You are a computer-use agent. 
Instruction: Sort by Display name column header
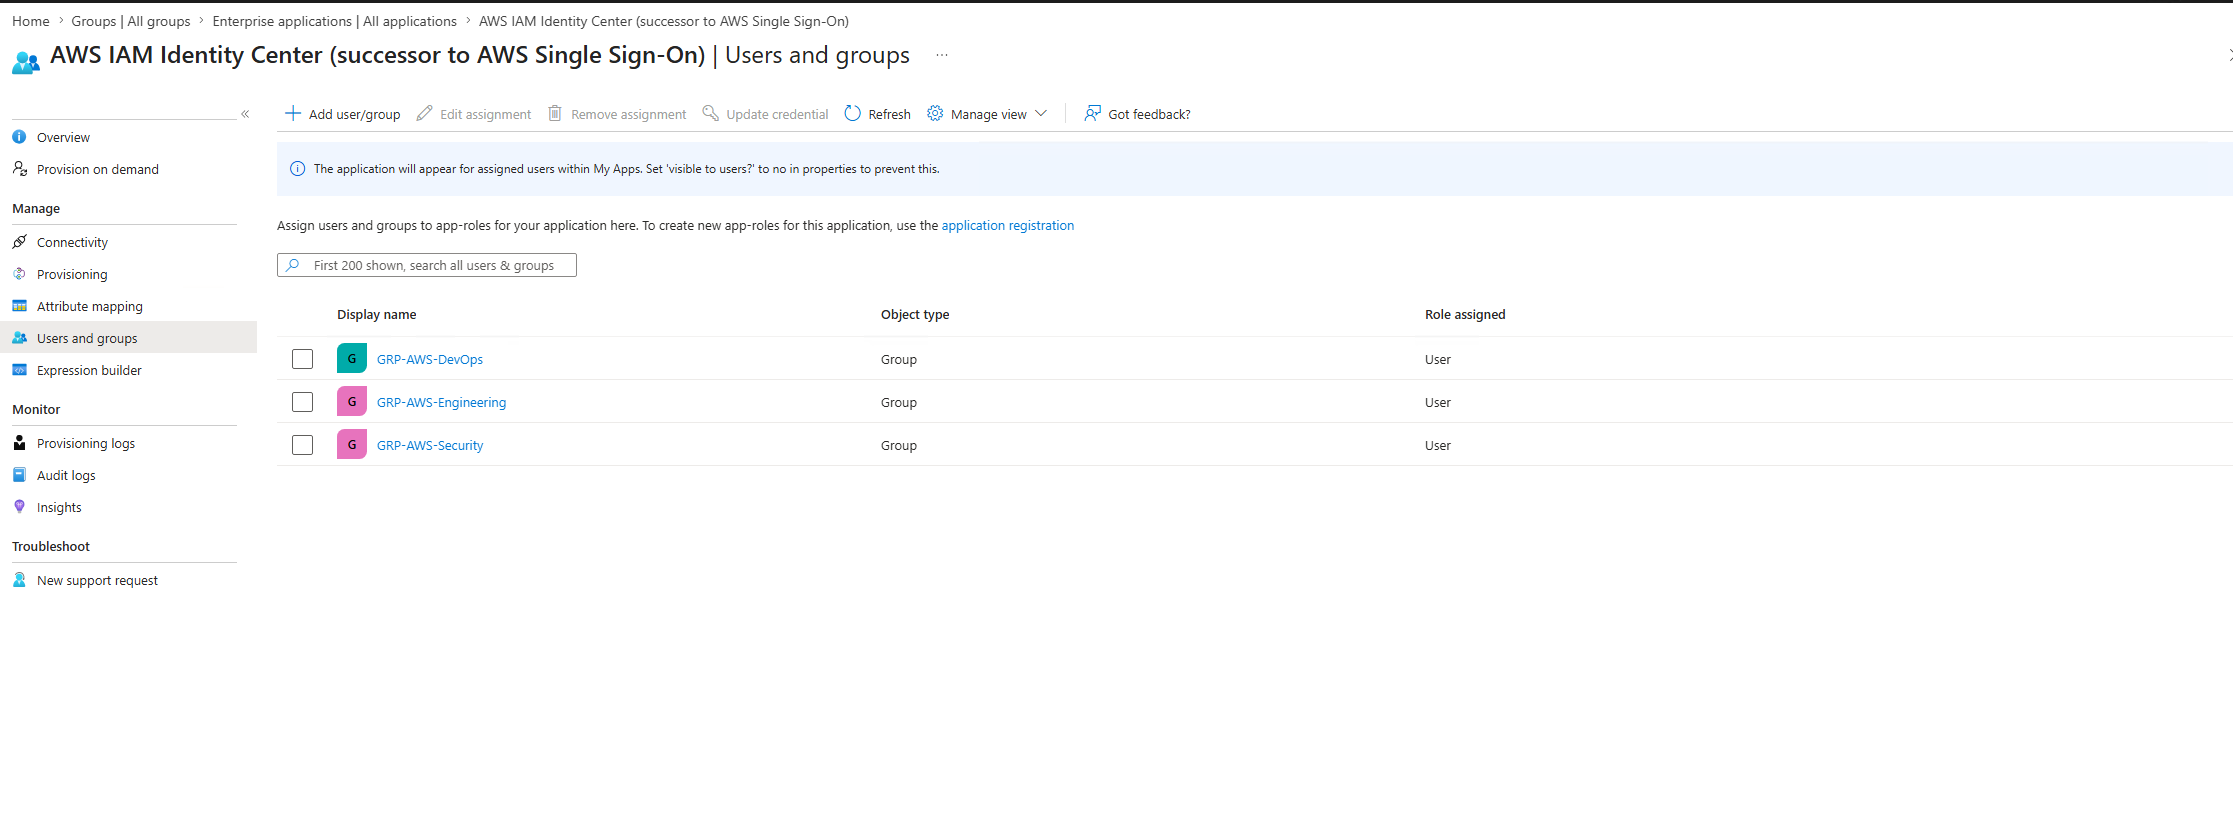tap(377, 314)
